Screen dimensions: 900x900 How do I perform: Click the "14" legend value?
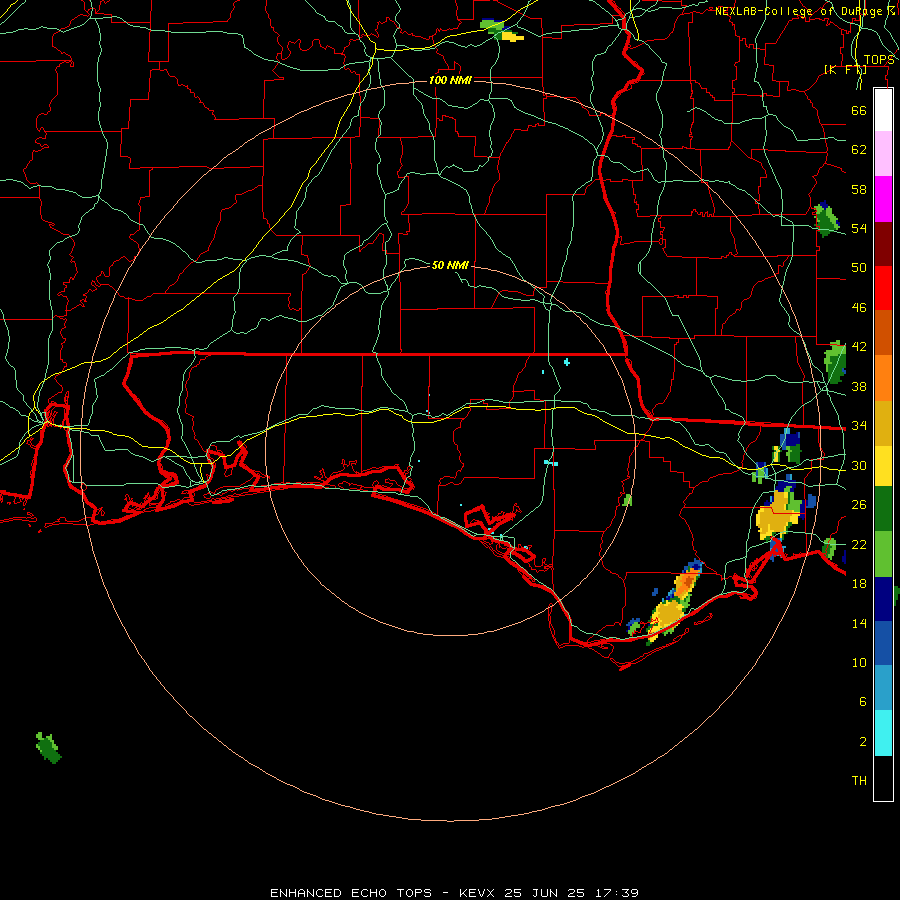coord(859,623)
